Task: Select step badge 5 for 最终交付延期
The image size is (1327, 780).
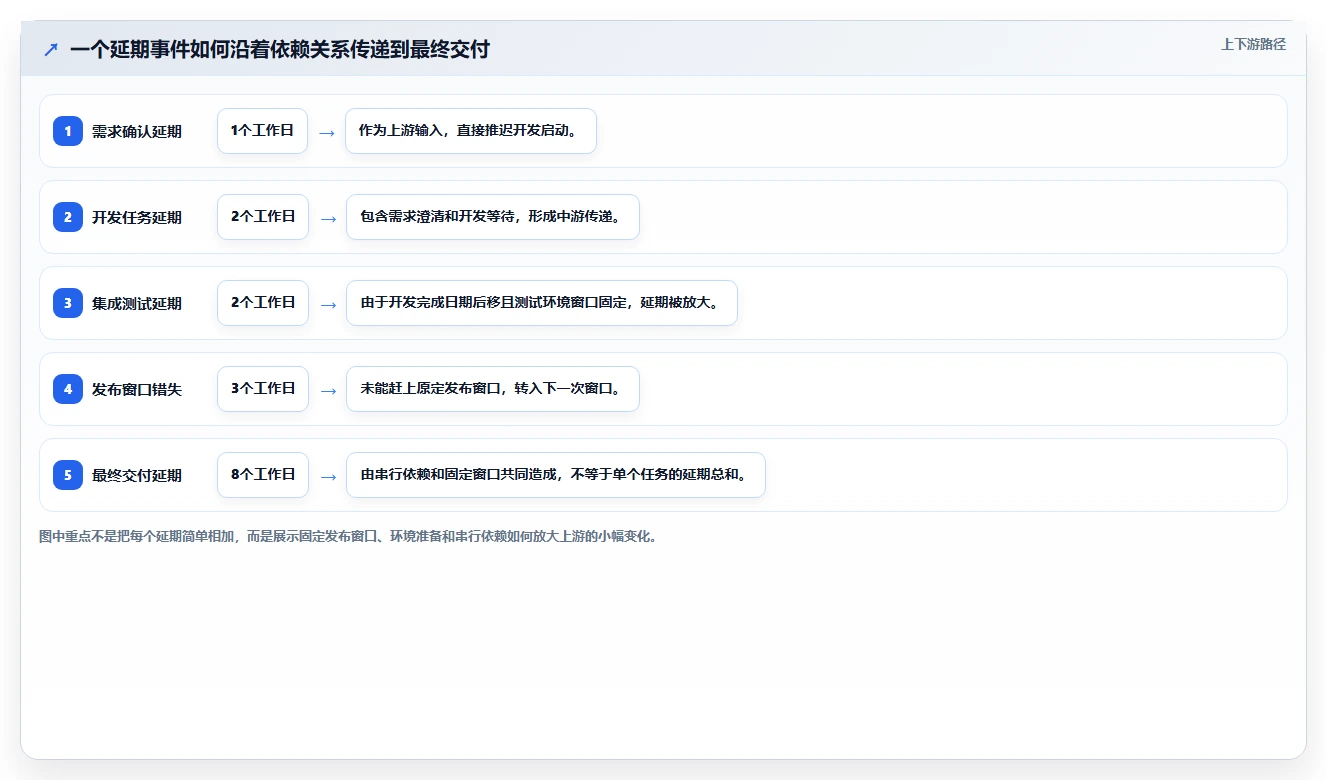Action: point(68,475)
